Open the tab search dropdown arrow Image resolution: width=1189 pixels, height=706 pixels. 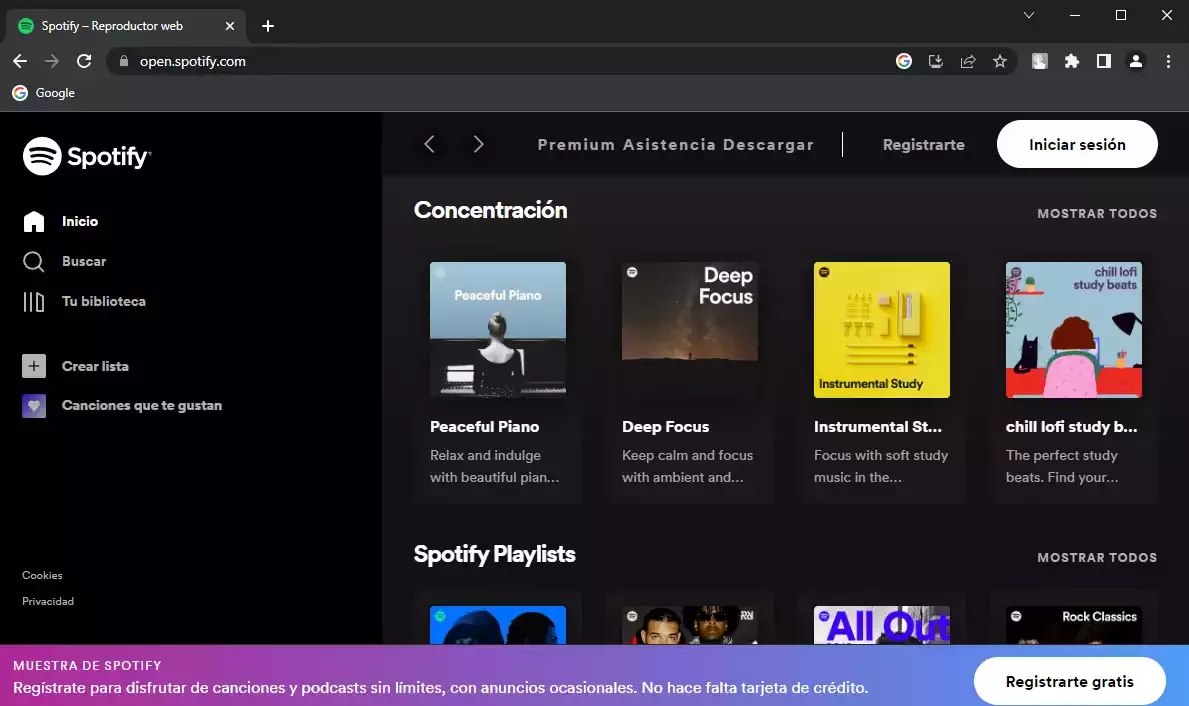pos(1029,15)
